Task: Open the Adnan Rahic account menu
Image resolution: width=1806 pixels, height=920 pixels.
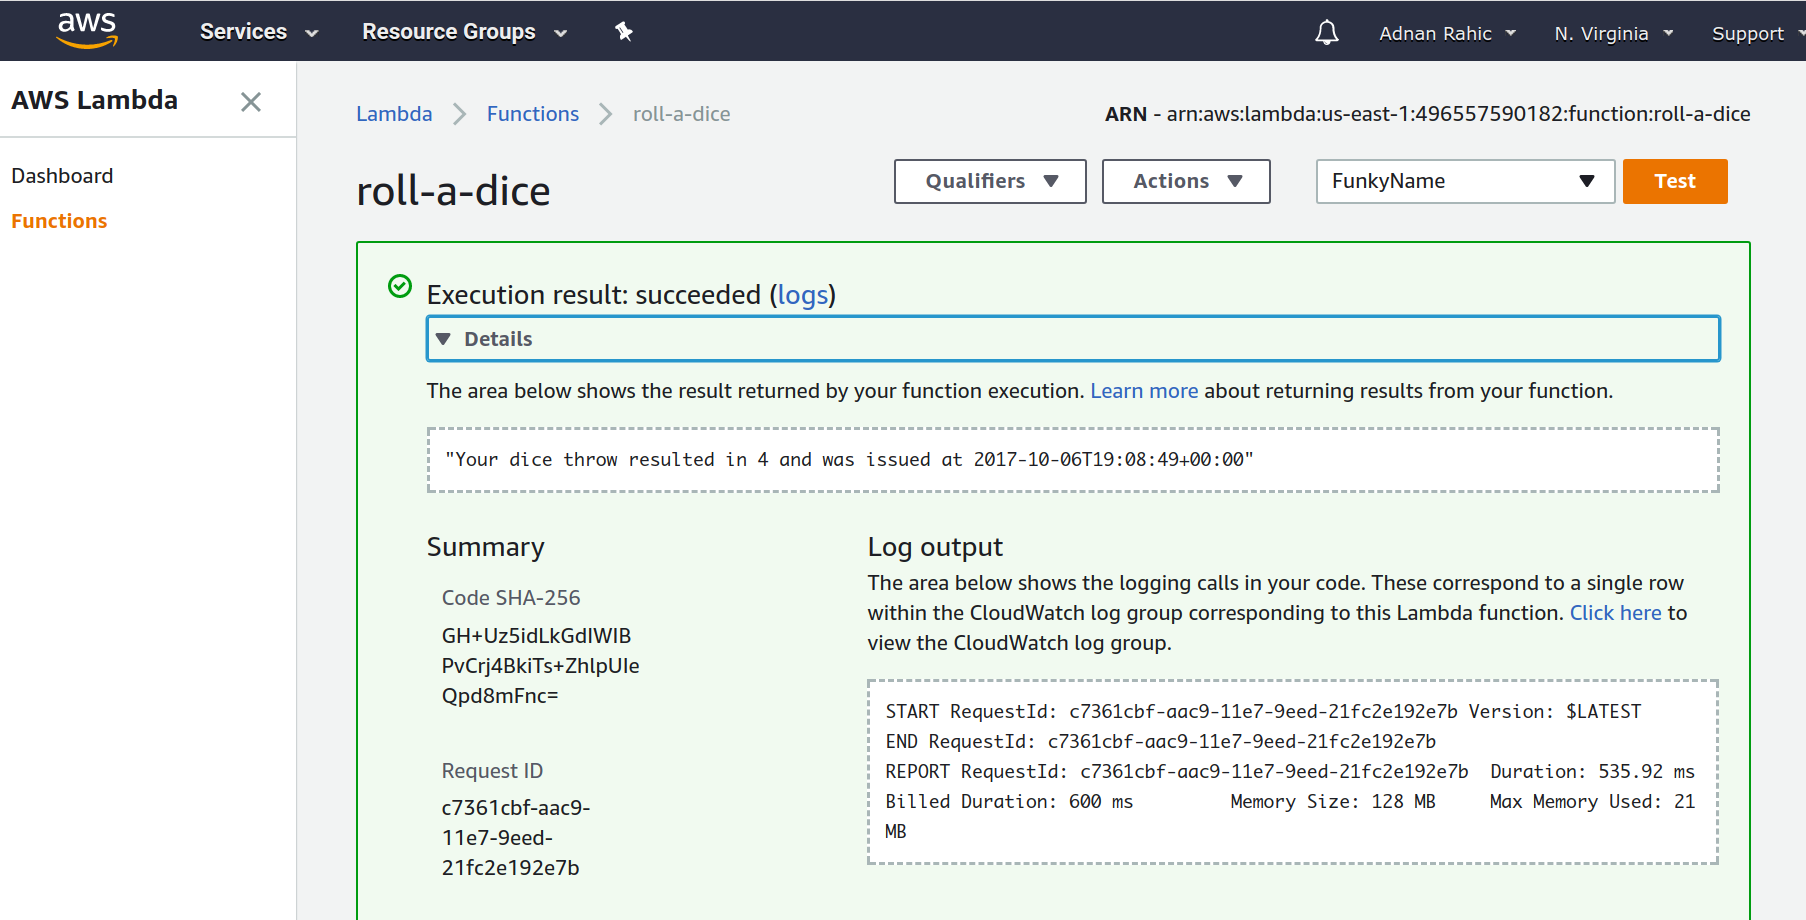Action: coord(1447,33)
